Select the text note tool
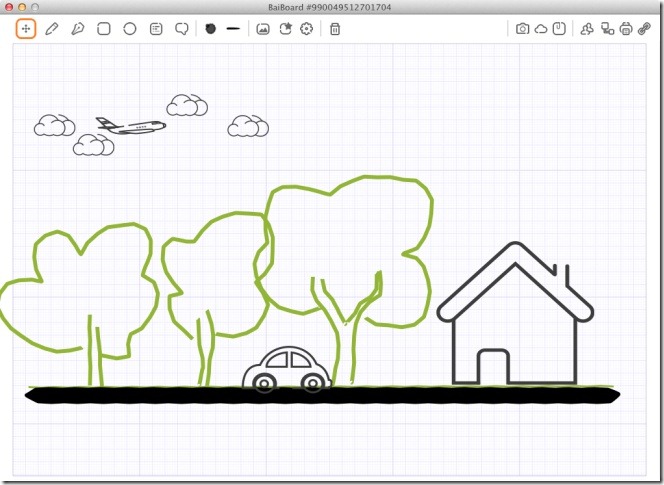 click(x=156, y=29)
